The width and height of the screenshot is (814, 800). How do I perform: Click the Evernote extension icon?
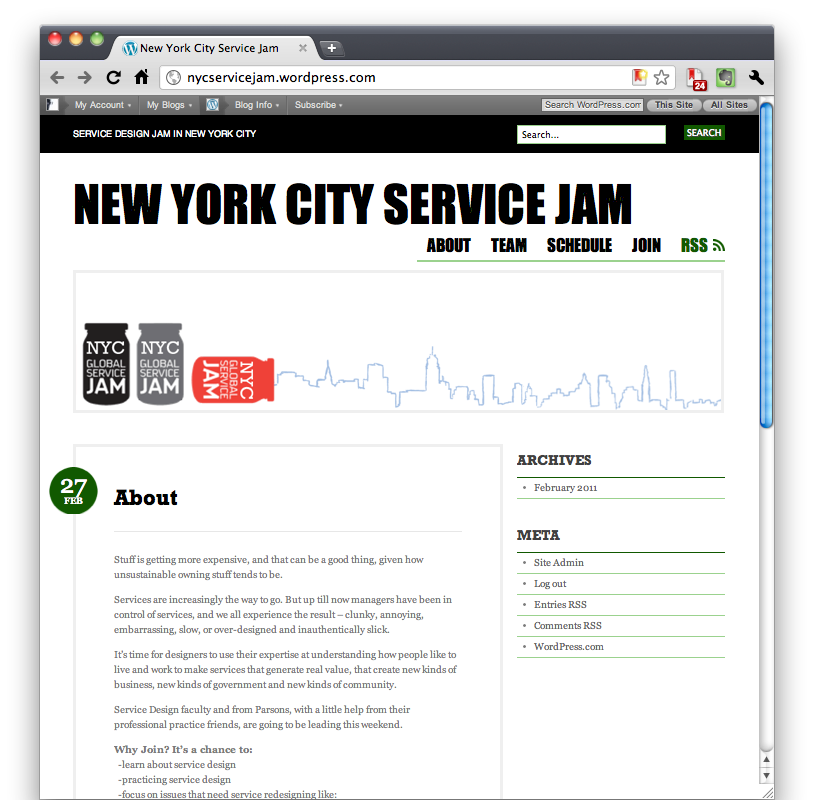(723, 77)
